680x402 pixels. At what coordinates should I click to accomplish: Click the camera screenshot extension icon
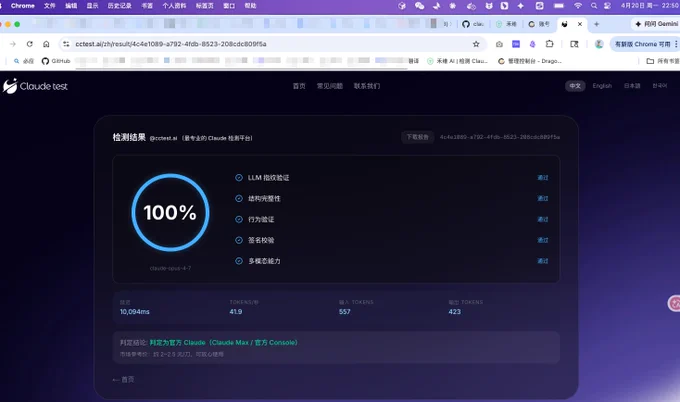[x=499, y=44]
